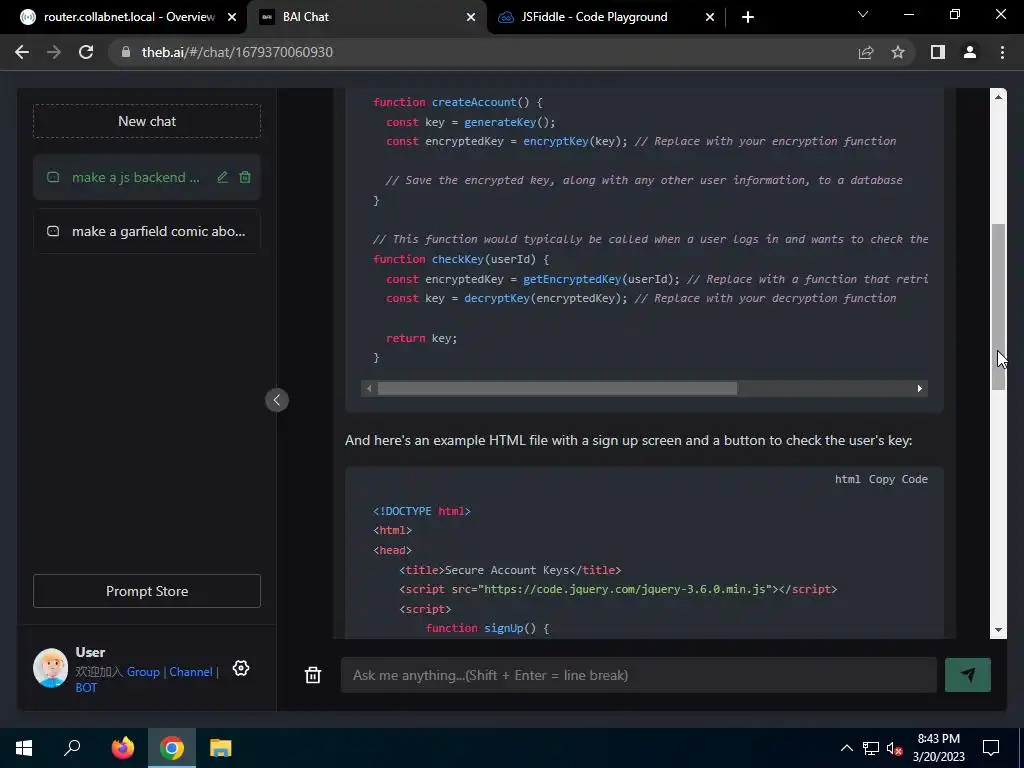Share this page with the share icon
1024x768 pixels.
click(866, 52)
